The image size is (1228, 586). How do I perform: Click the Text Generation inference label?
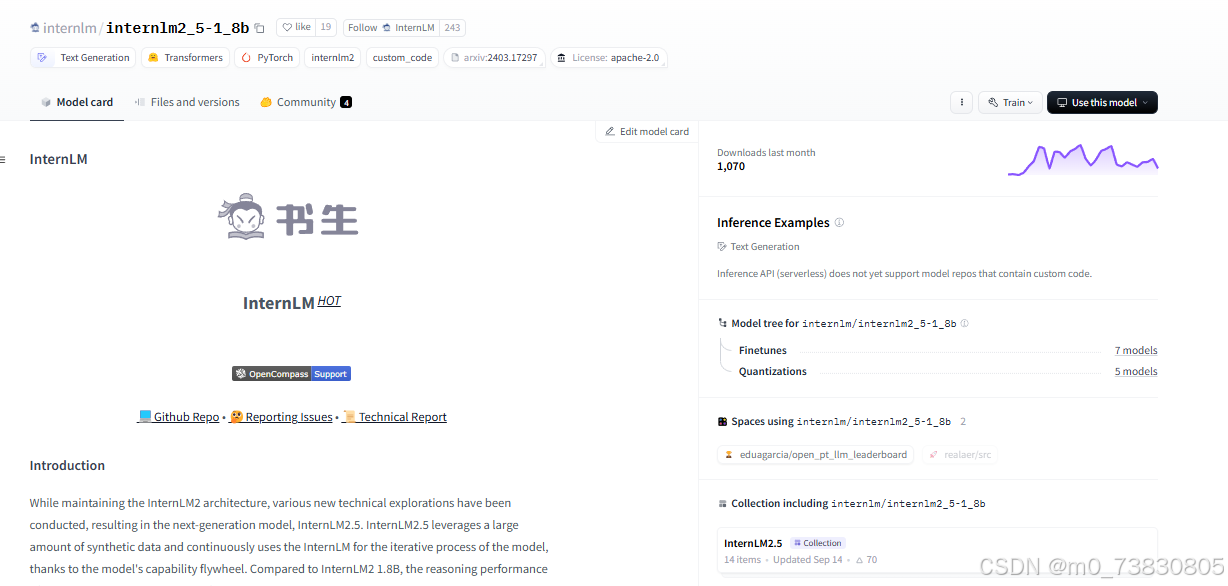coord(758,247)
